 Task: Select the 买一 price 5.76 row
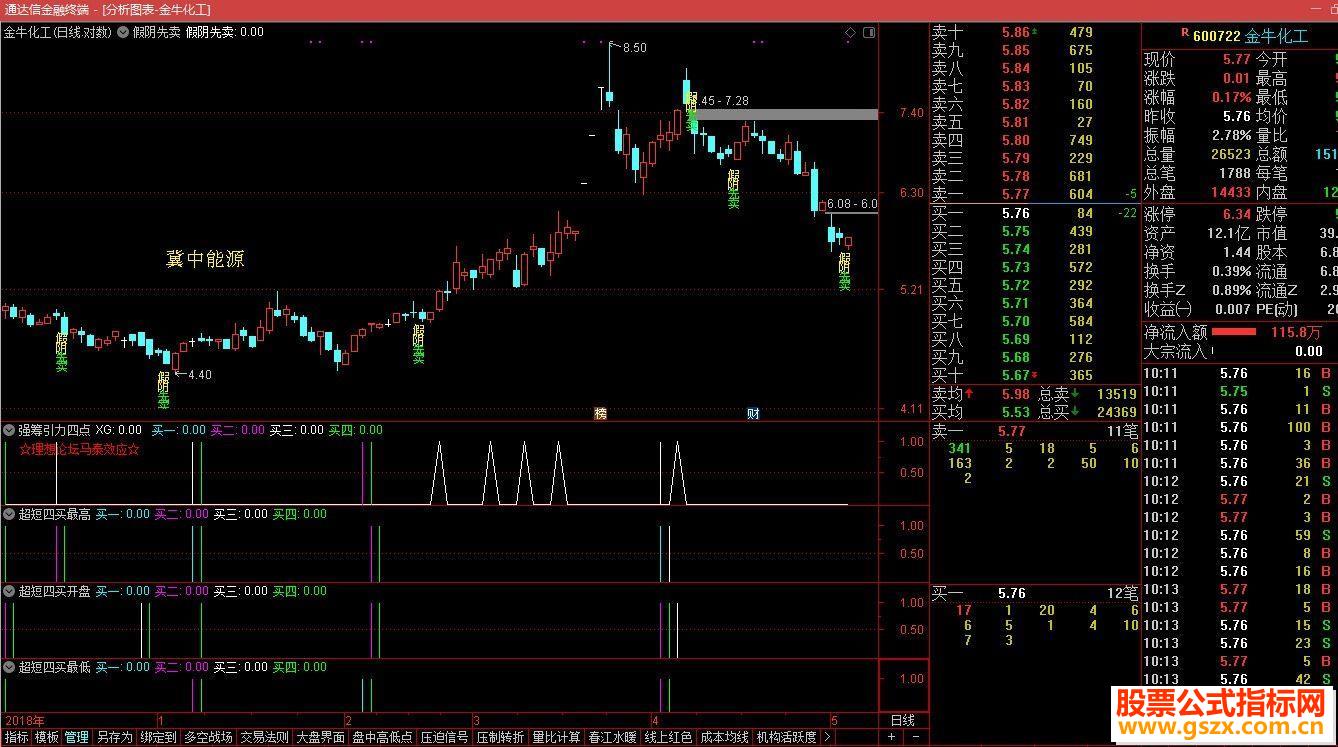1034,213
